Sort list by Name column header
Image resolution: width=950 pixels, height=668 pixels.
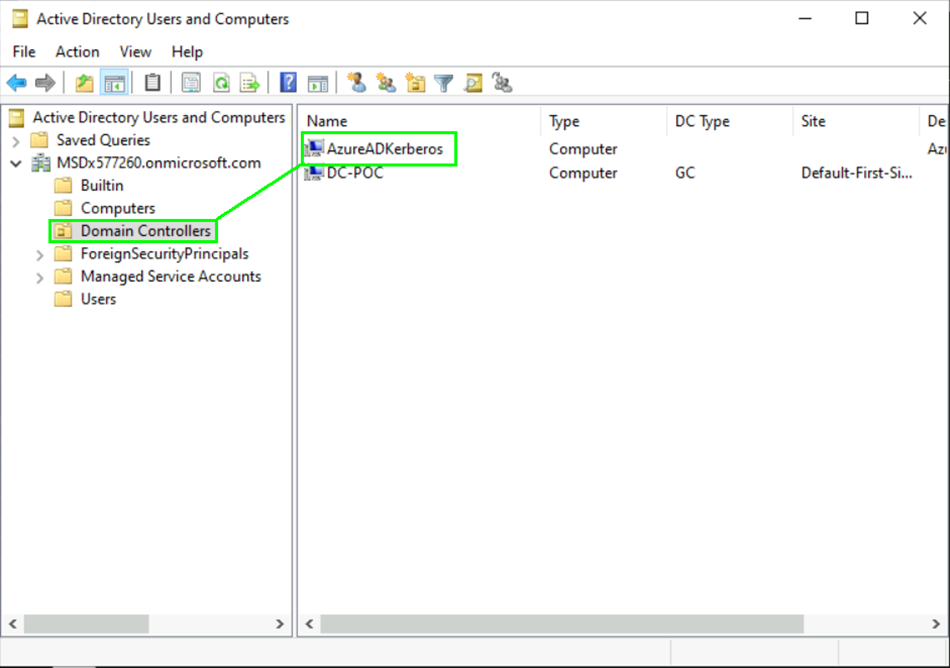(x=420, y=121)
